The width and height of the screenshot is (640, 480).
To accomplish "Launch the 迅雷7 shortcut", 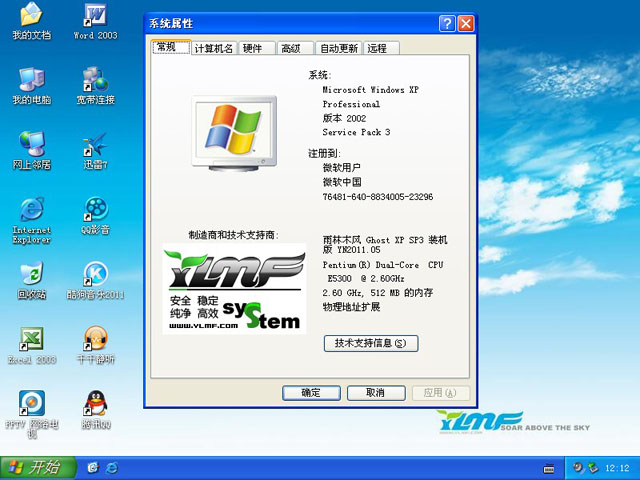I will pyautogui.click(x=96, y=151).
